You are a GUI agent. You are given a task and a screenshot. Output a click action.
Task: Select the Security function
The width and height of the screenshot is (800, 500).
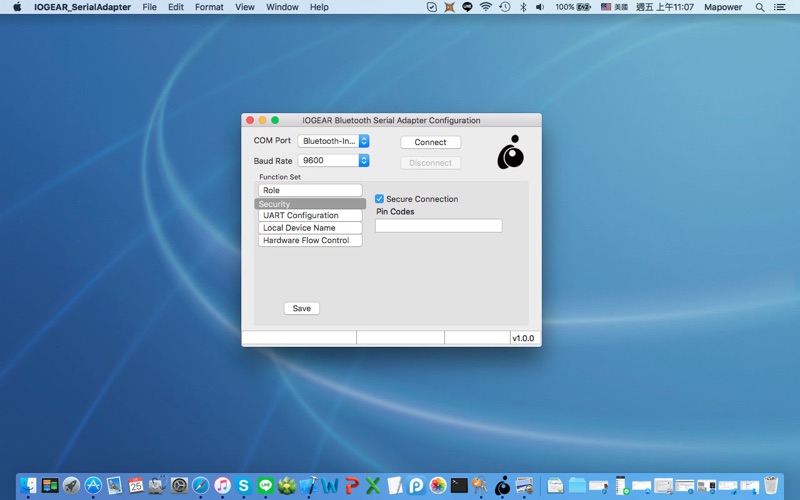point(310,204)
